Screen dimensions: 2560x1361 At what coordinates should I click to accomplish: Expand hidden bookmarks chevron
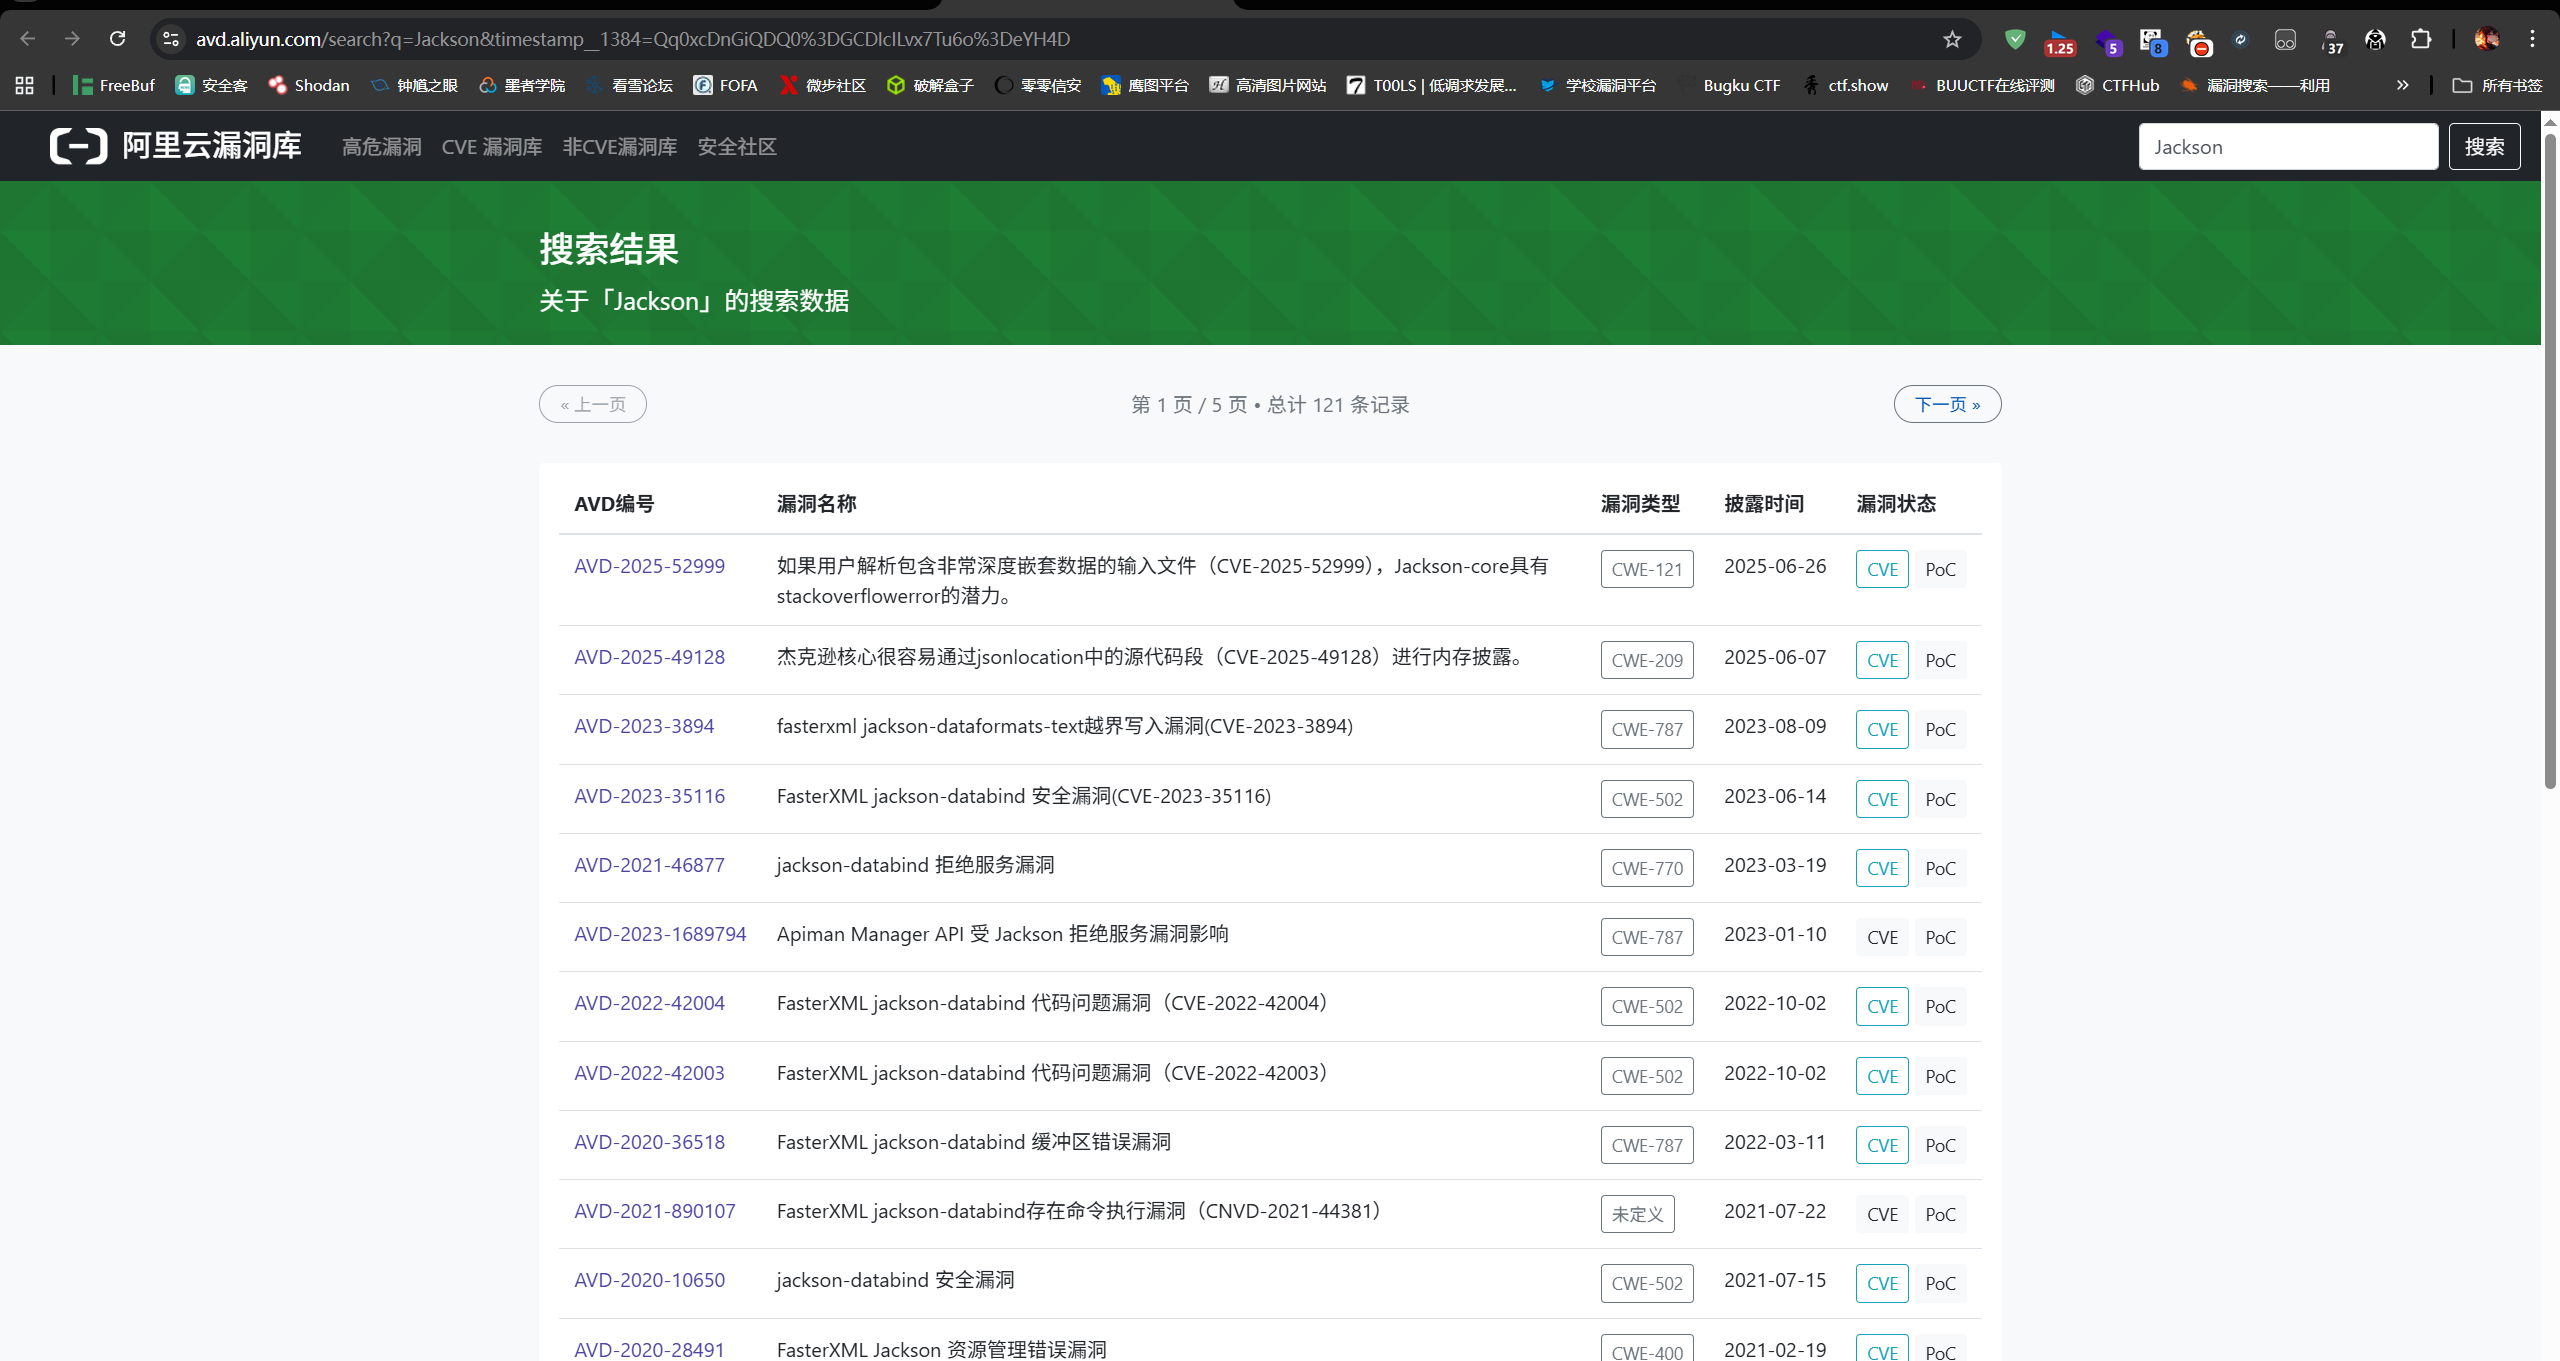click(x=2402, y=85)
